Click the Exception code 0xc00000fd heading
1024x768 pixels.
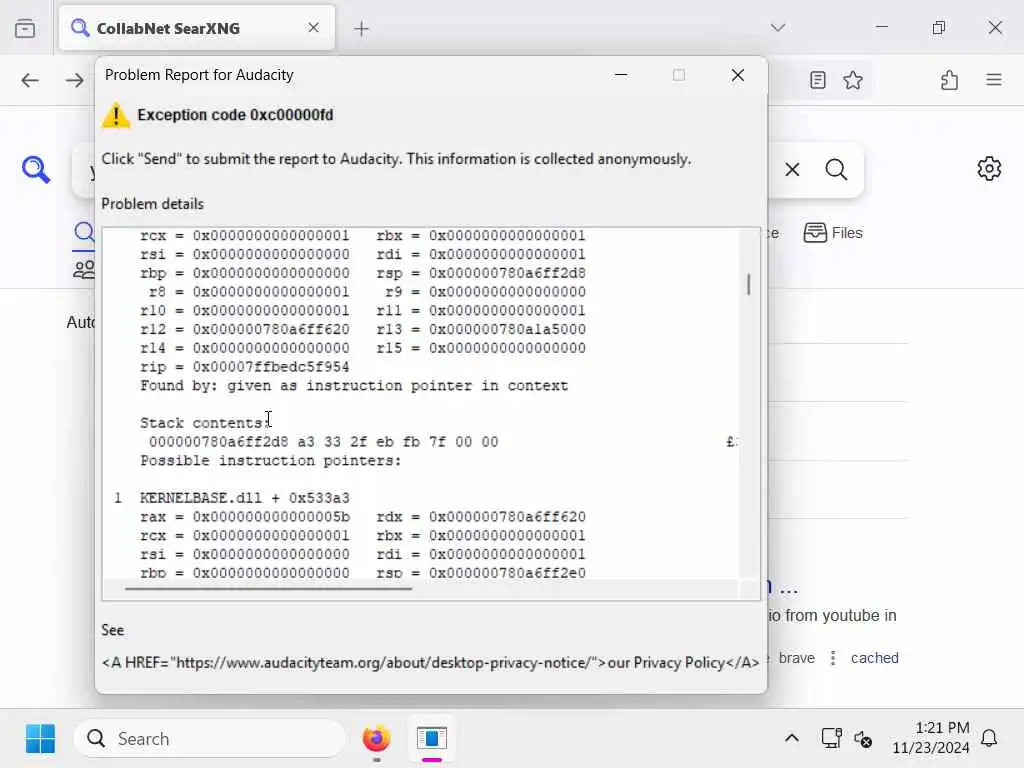[x=235, y=115]
